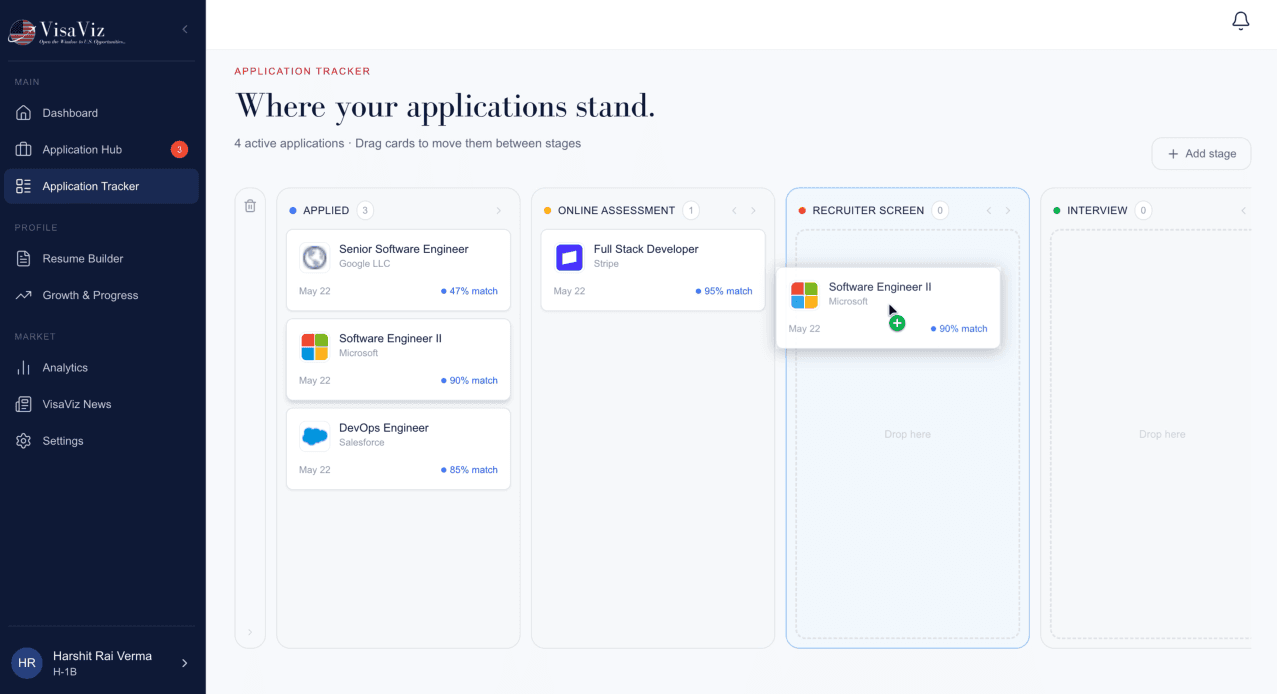This screenshot has height=694, width=1277.
Task: Expand the trash column chevron
Action: pyautogui.click(x=250, y=632)
